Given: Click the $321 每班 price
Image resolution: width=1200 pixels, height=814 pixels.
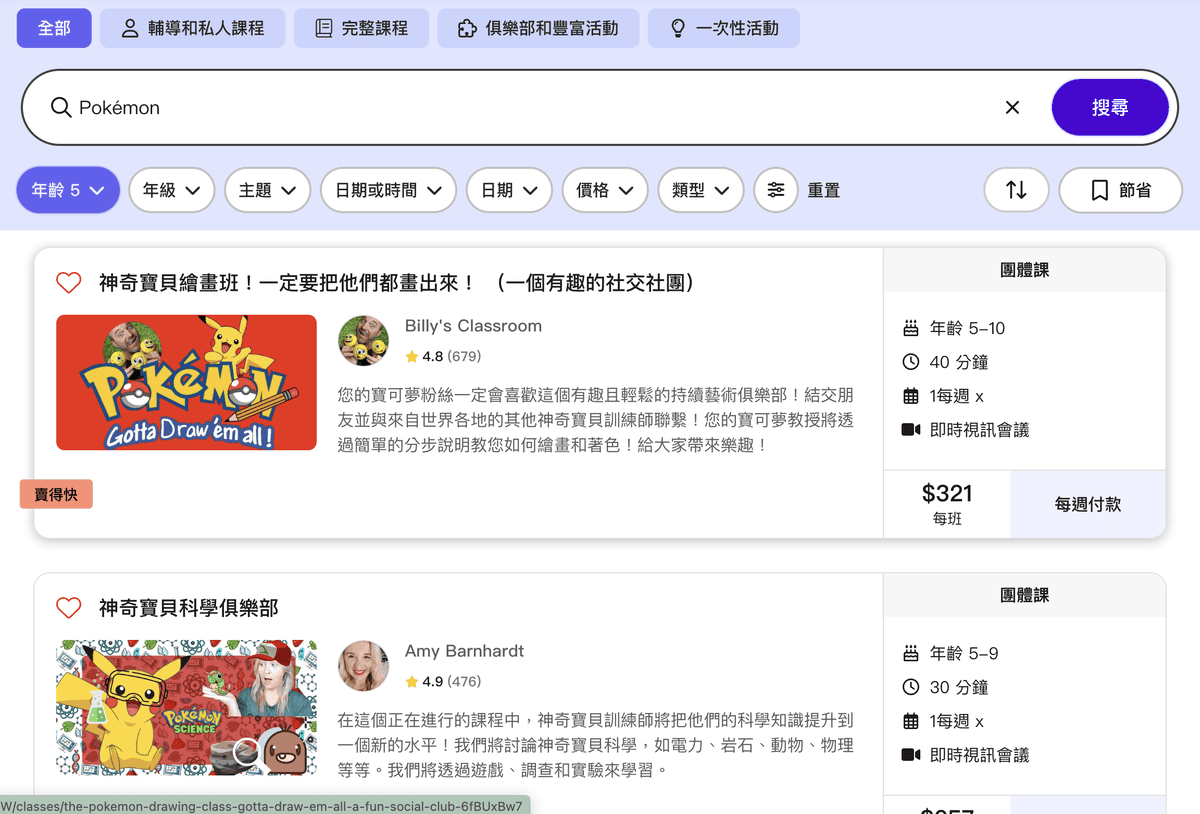Looking at the screenshot, I should coord(947,504).
